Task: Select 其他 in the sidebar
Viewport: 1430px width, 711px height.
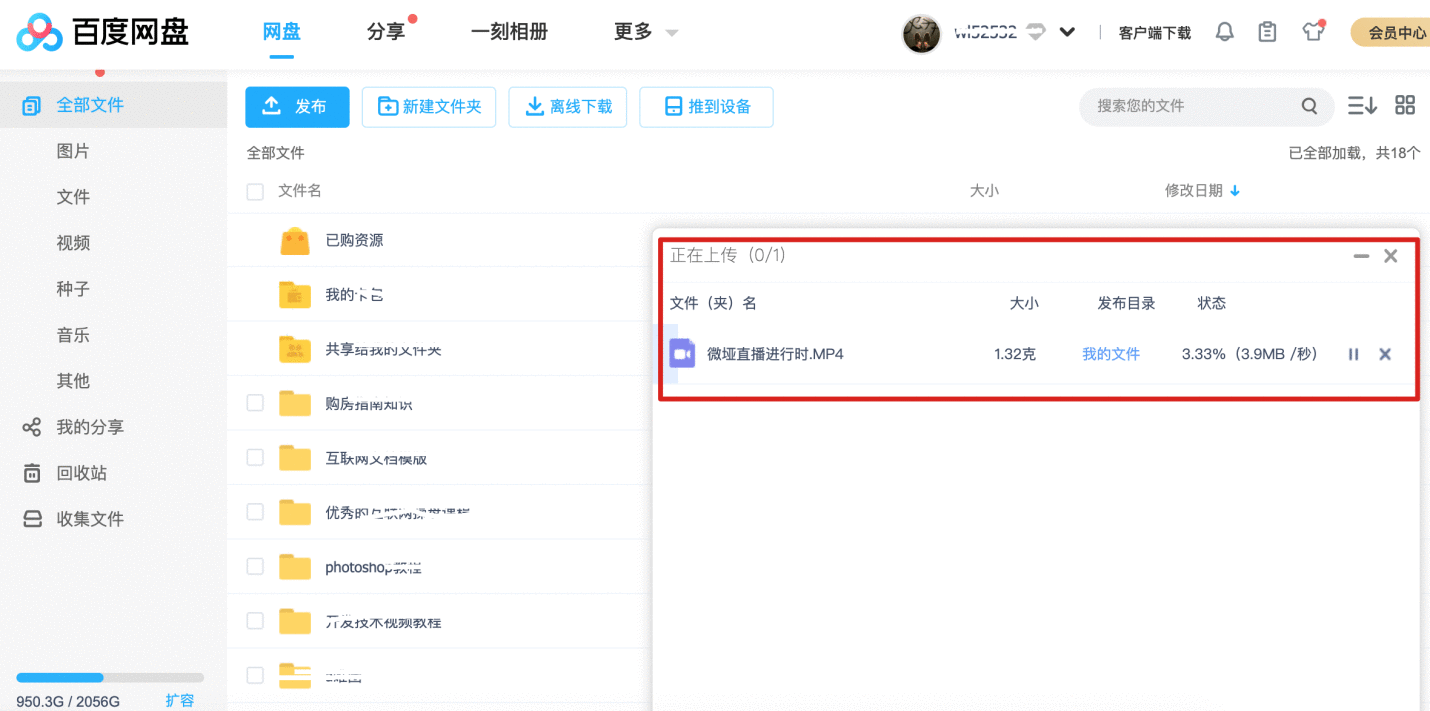Action: tap(73, 381)
